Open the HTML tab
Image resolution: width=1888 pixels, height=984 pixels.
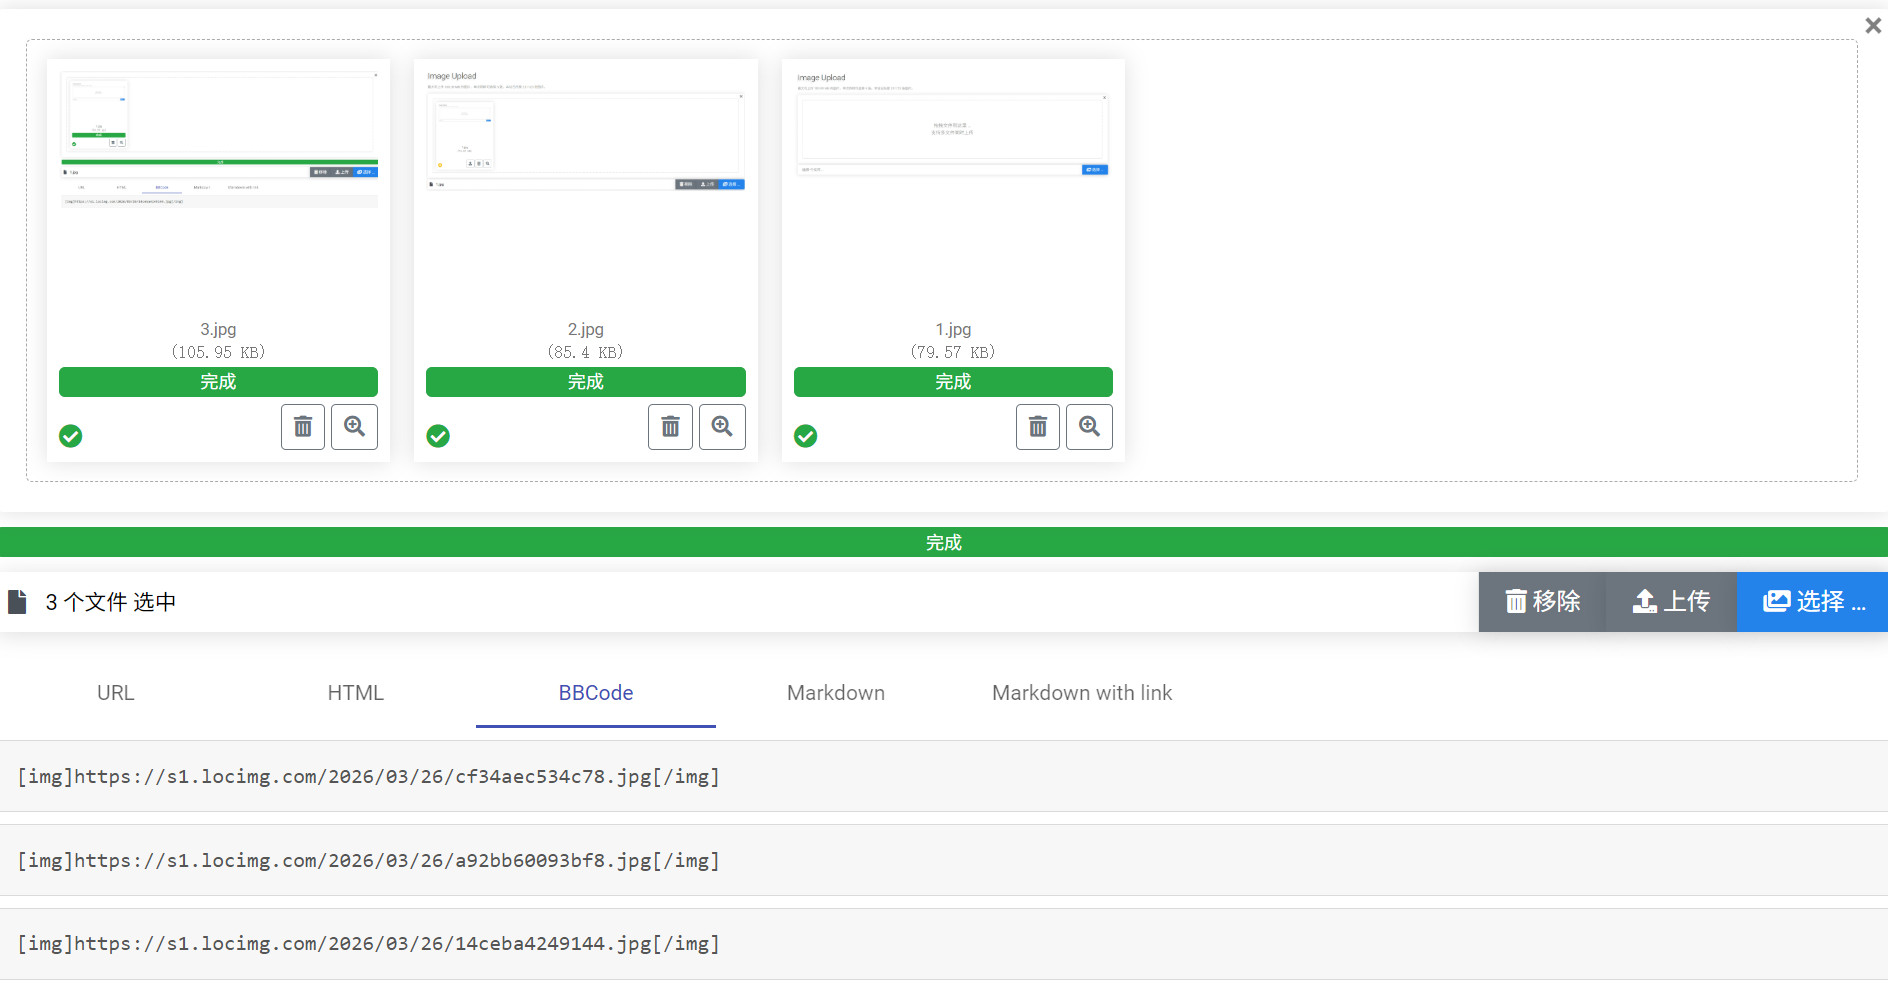click(x=355, y=693)
